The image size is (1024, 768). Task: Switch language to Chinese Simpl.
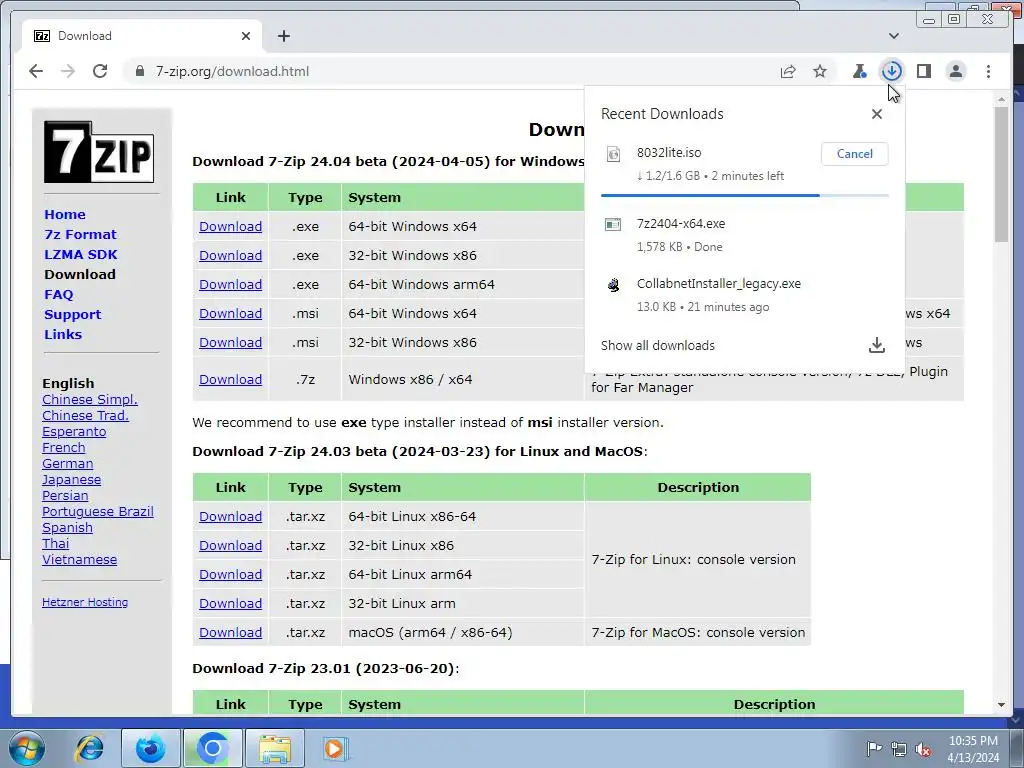(90, 400)
